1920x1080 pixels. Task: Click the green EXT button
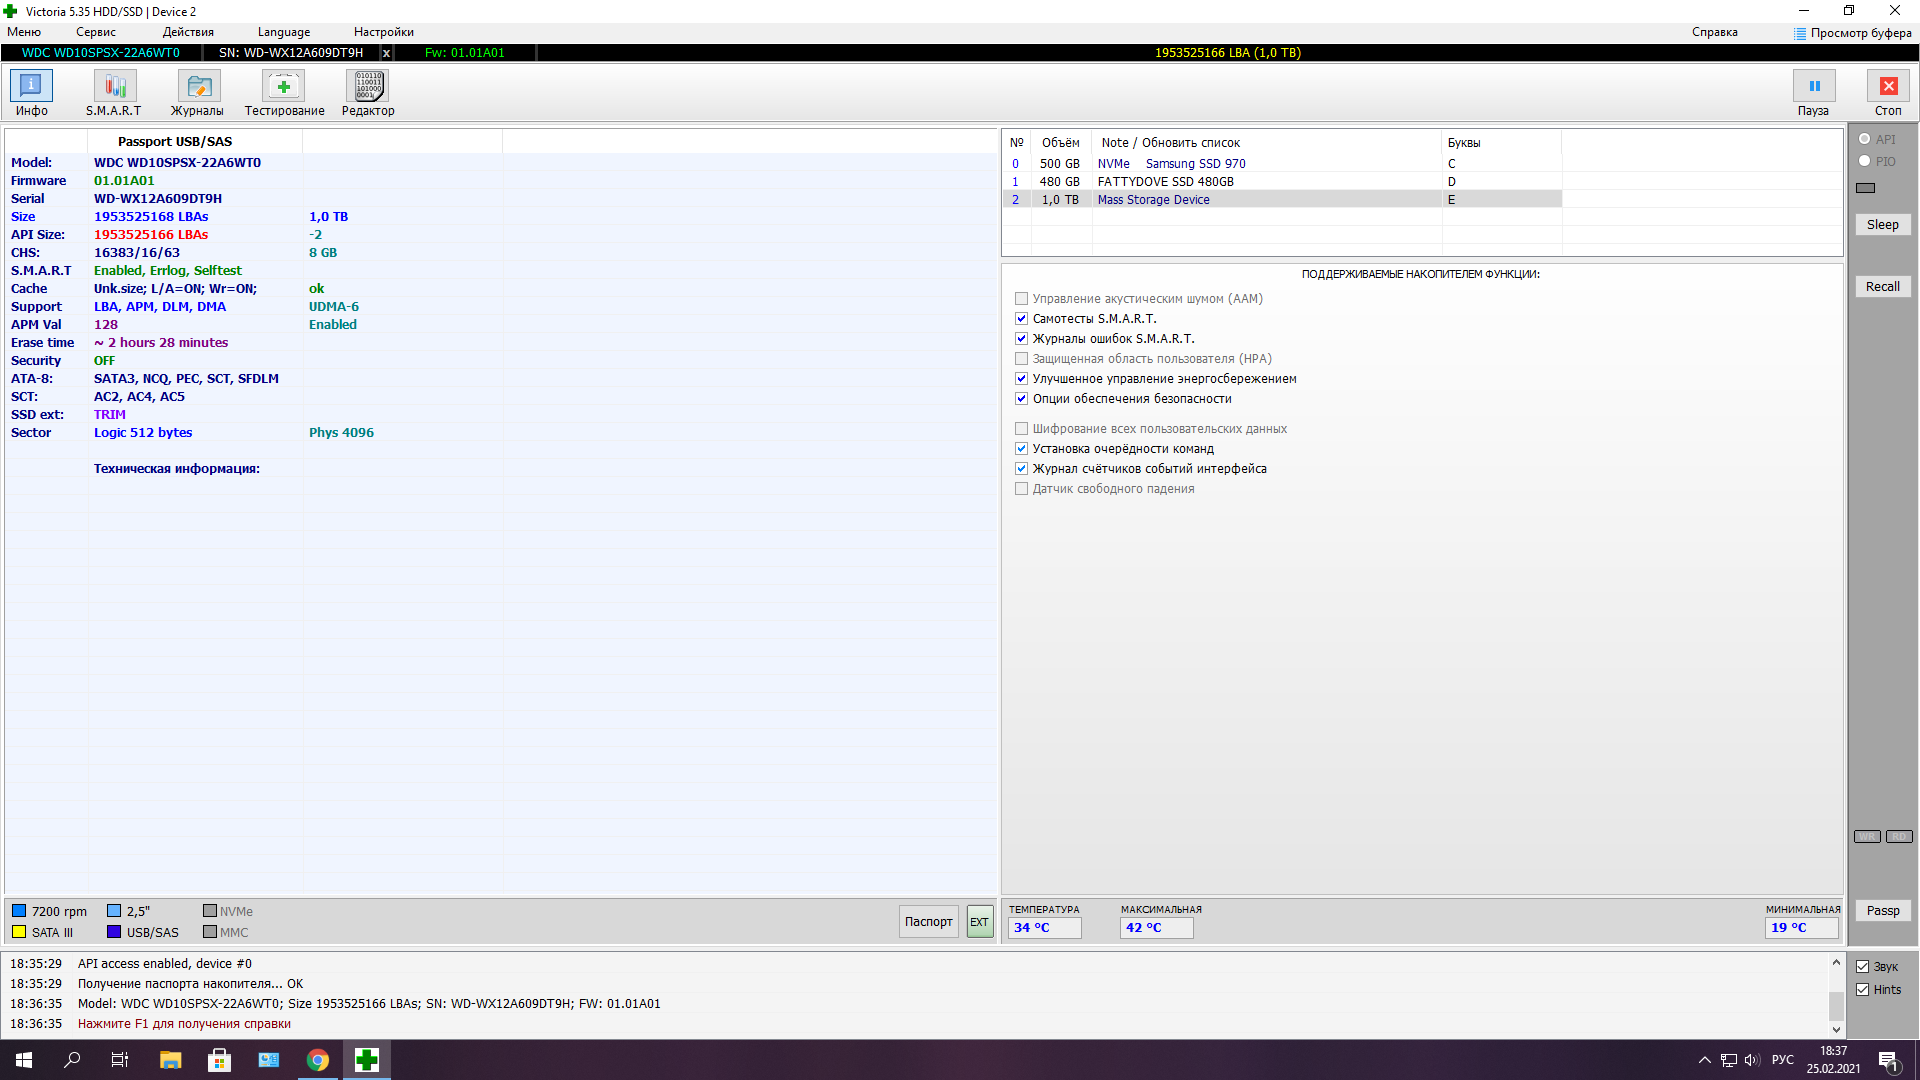[980, 922]
